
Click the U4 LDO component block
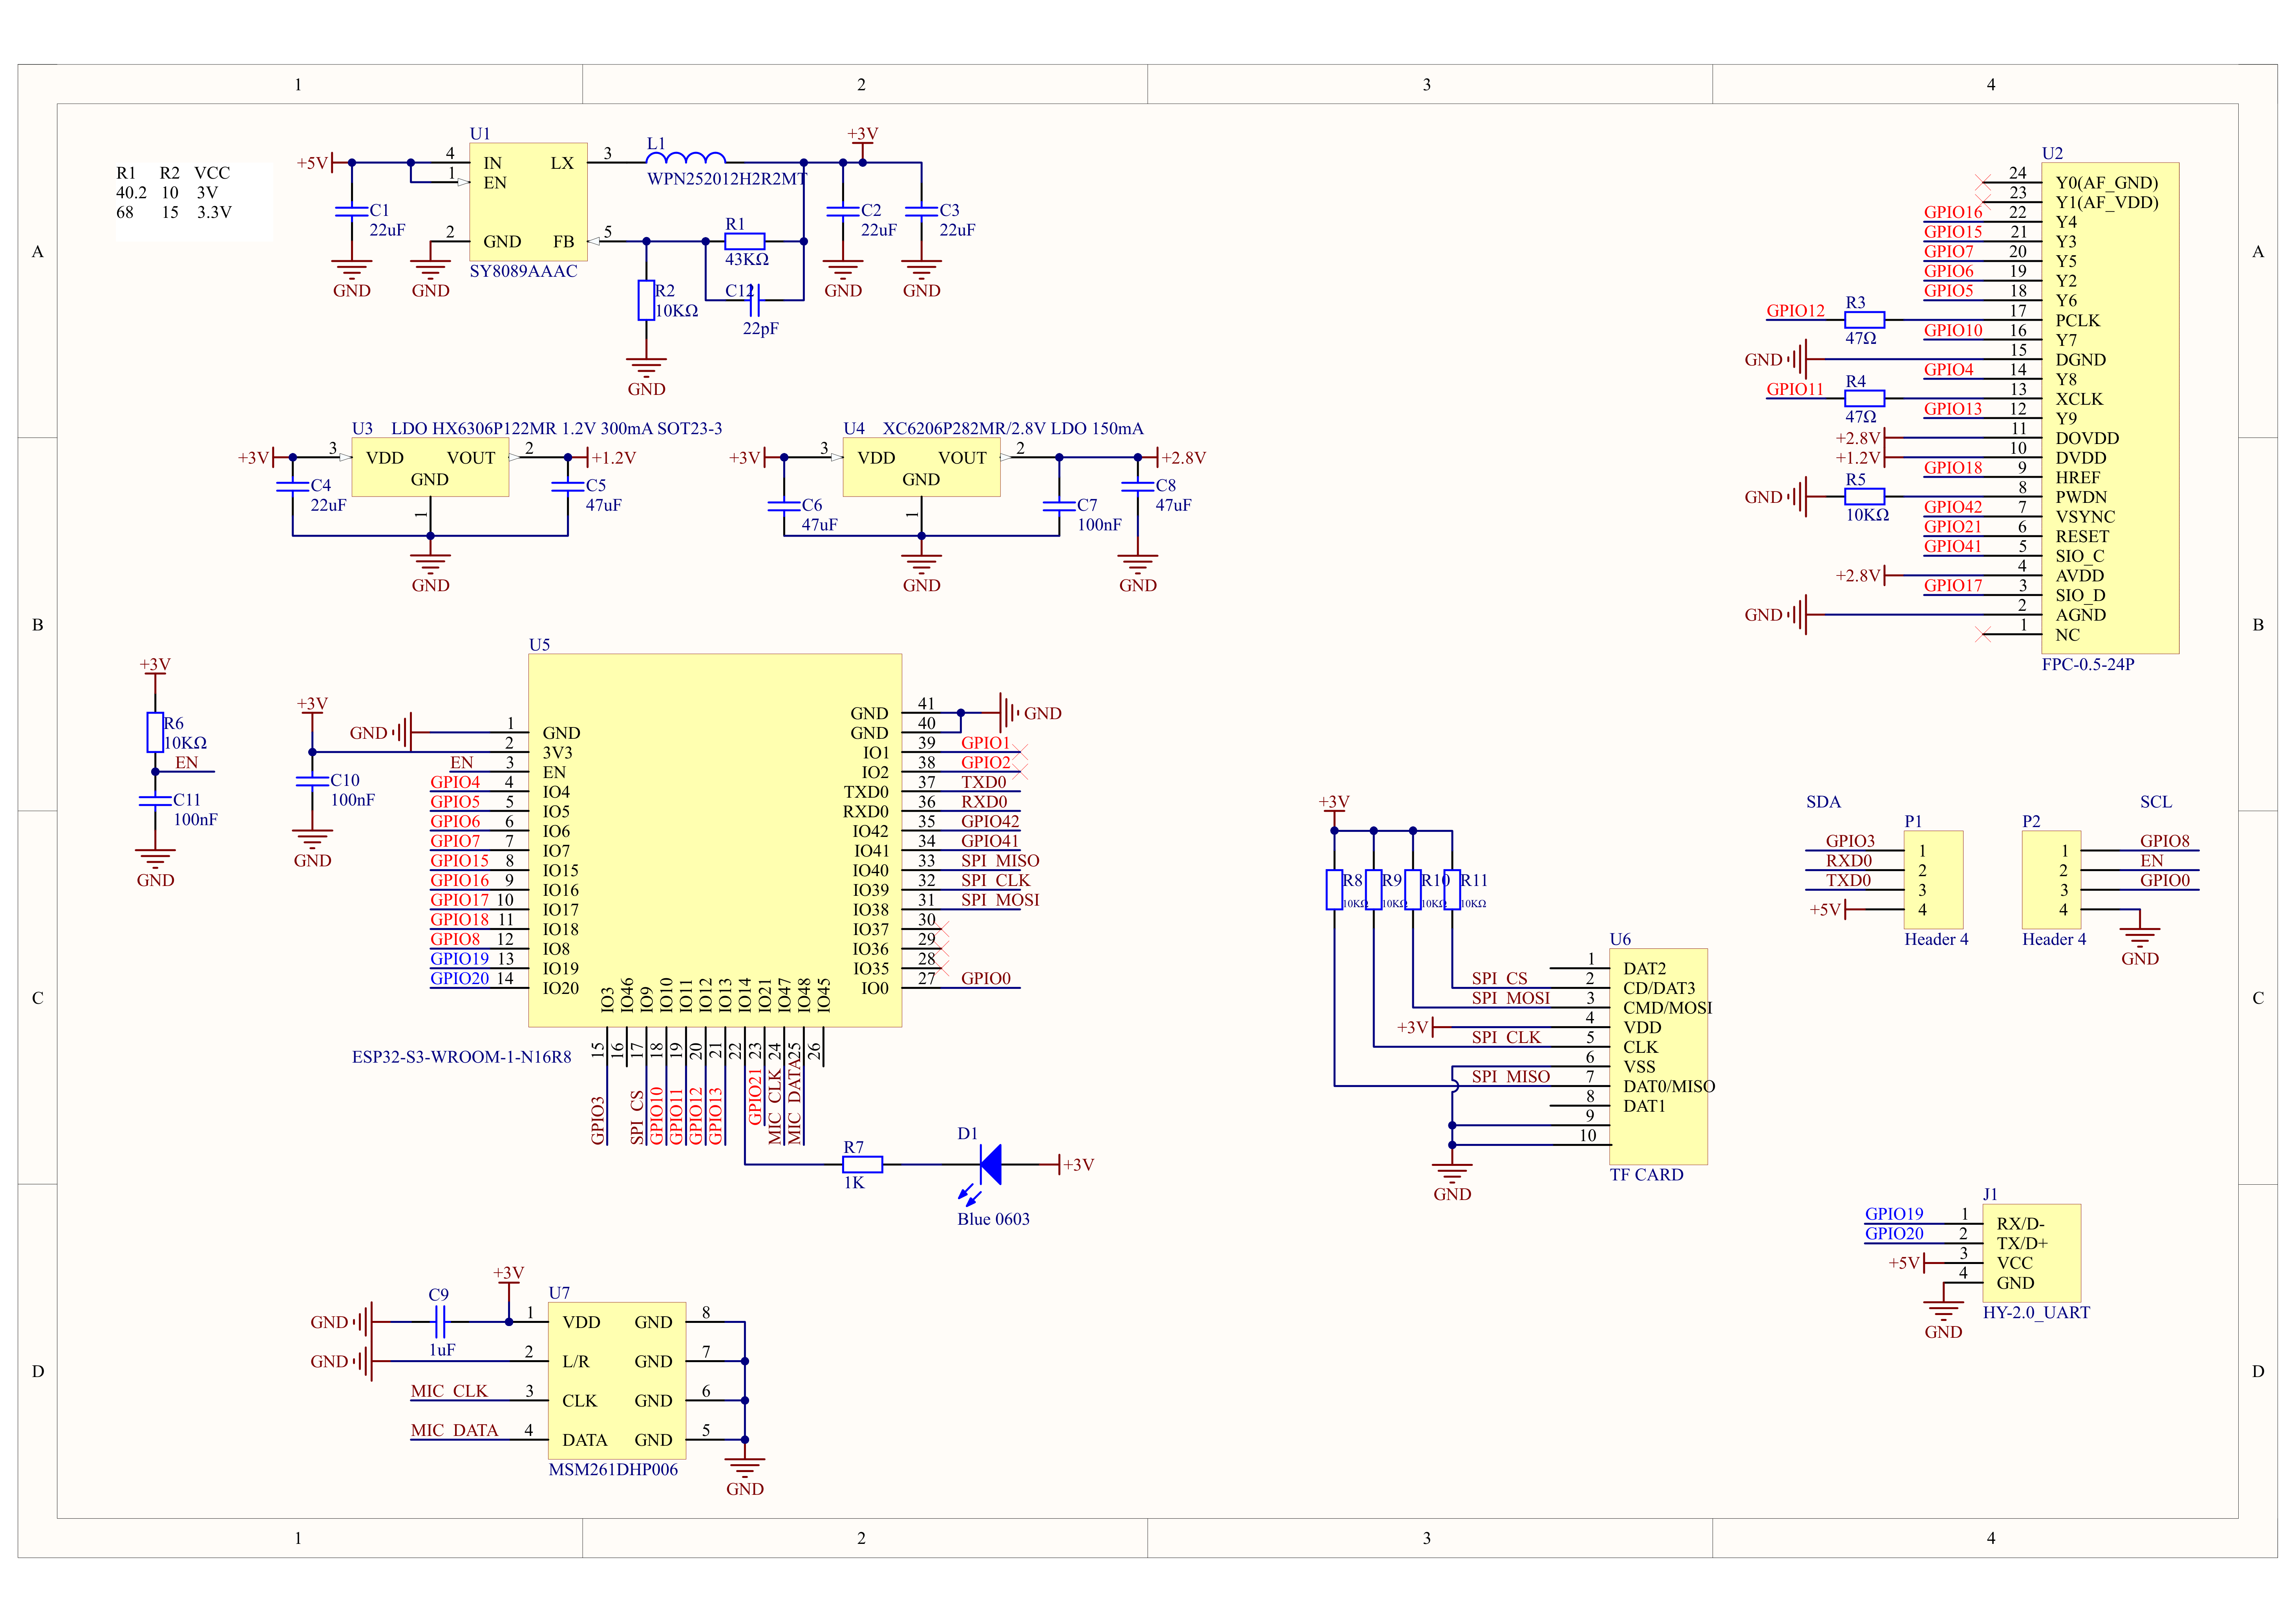[921, 467]
